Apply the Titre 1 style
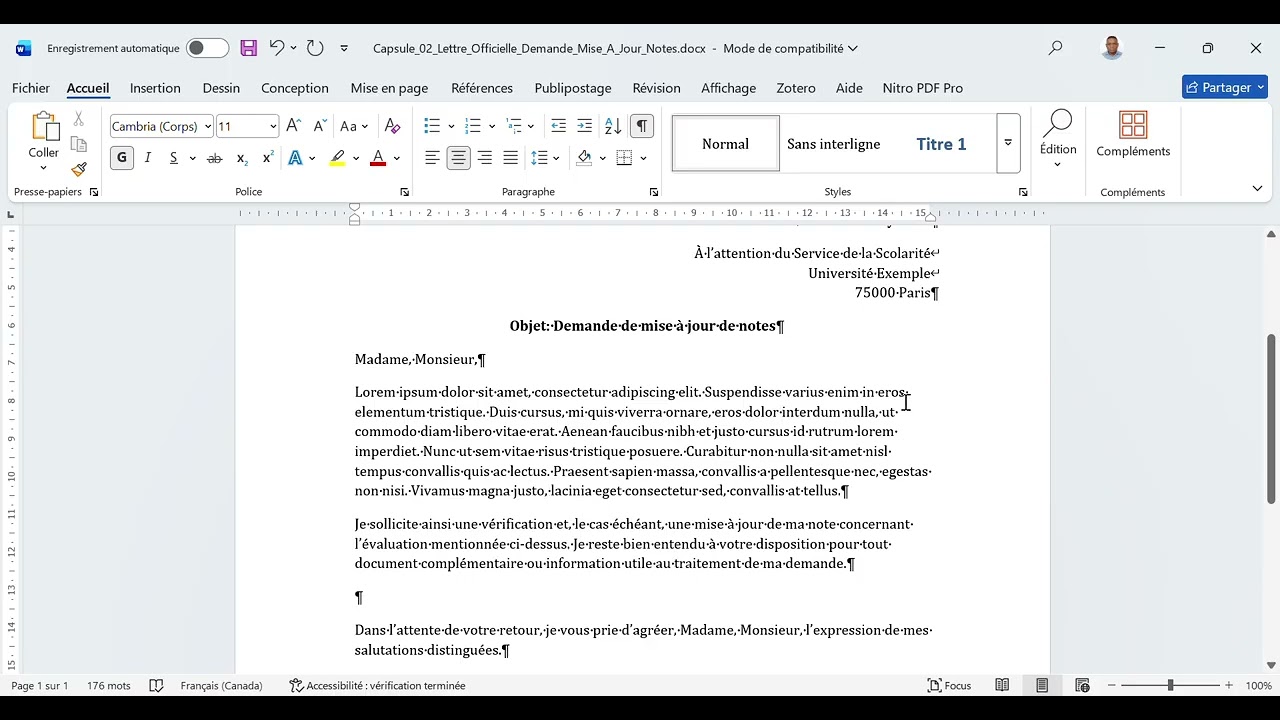 pyautogui.click(x=941, y=144)
